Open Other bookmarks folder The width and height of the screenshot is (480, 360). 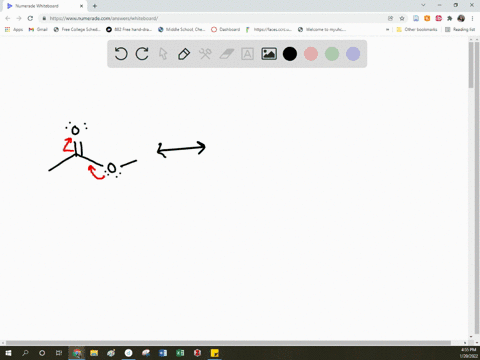pos(417,29)
